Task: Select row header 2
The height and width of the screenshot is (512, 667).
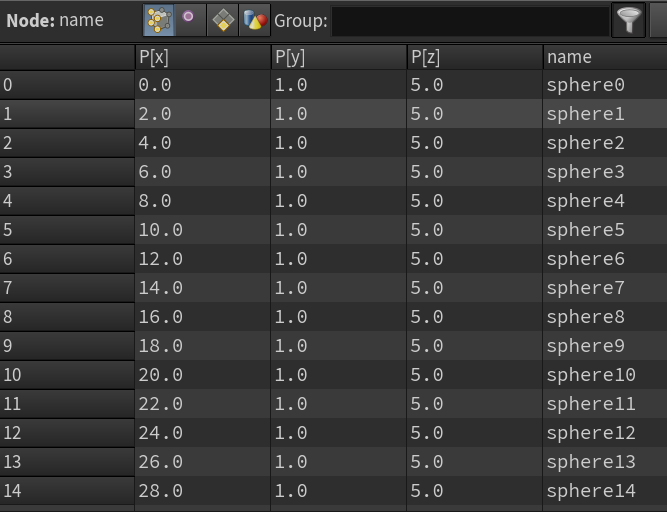Action: (x=67, y=143)
